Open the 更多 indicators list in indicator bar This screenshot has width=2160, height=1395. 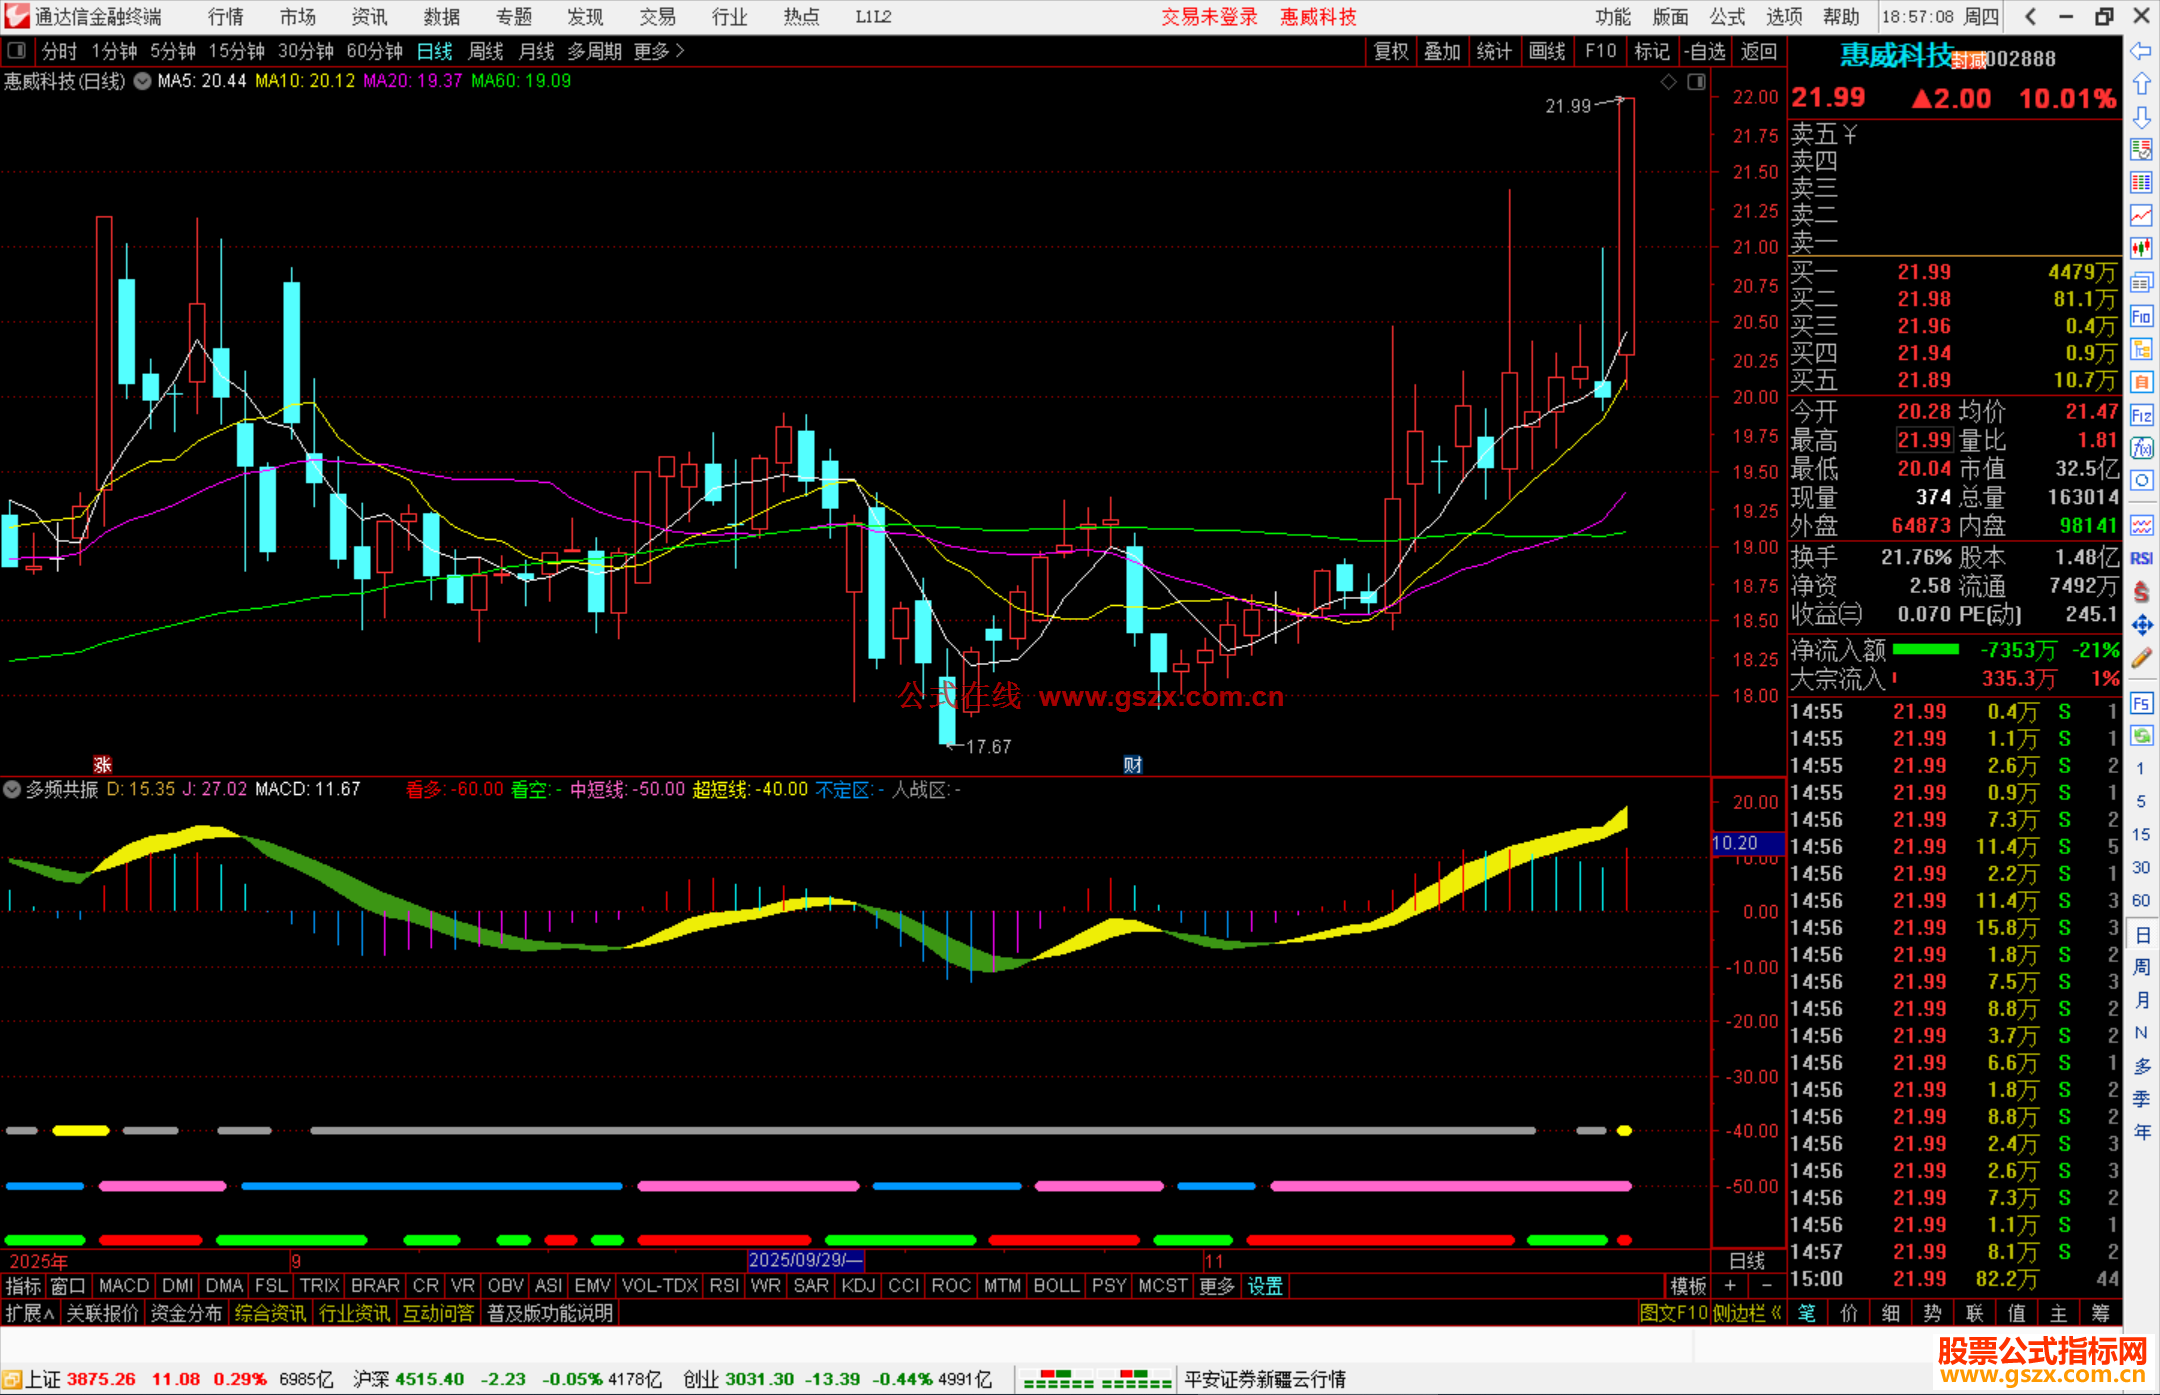[x=1216, y=1286]
